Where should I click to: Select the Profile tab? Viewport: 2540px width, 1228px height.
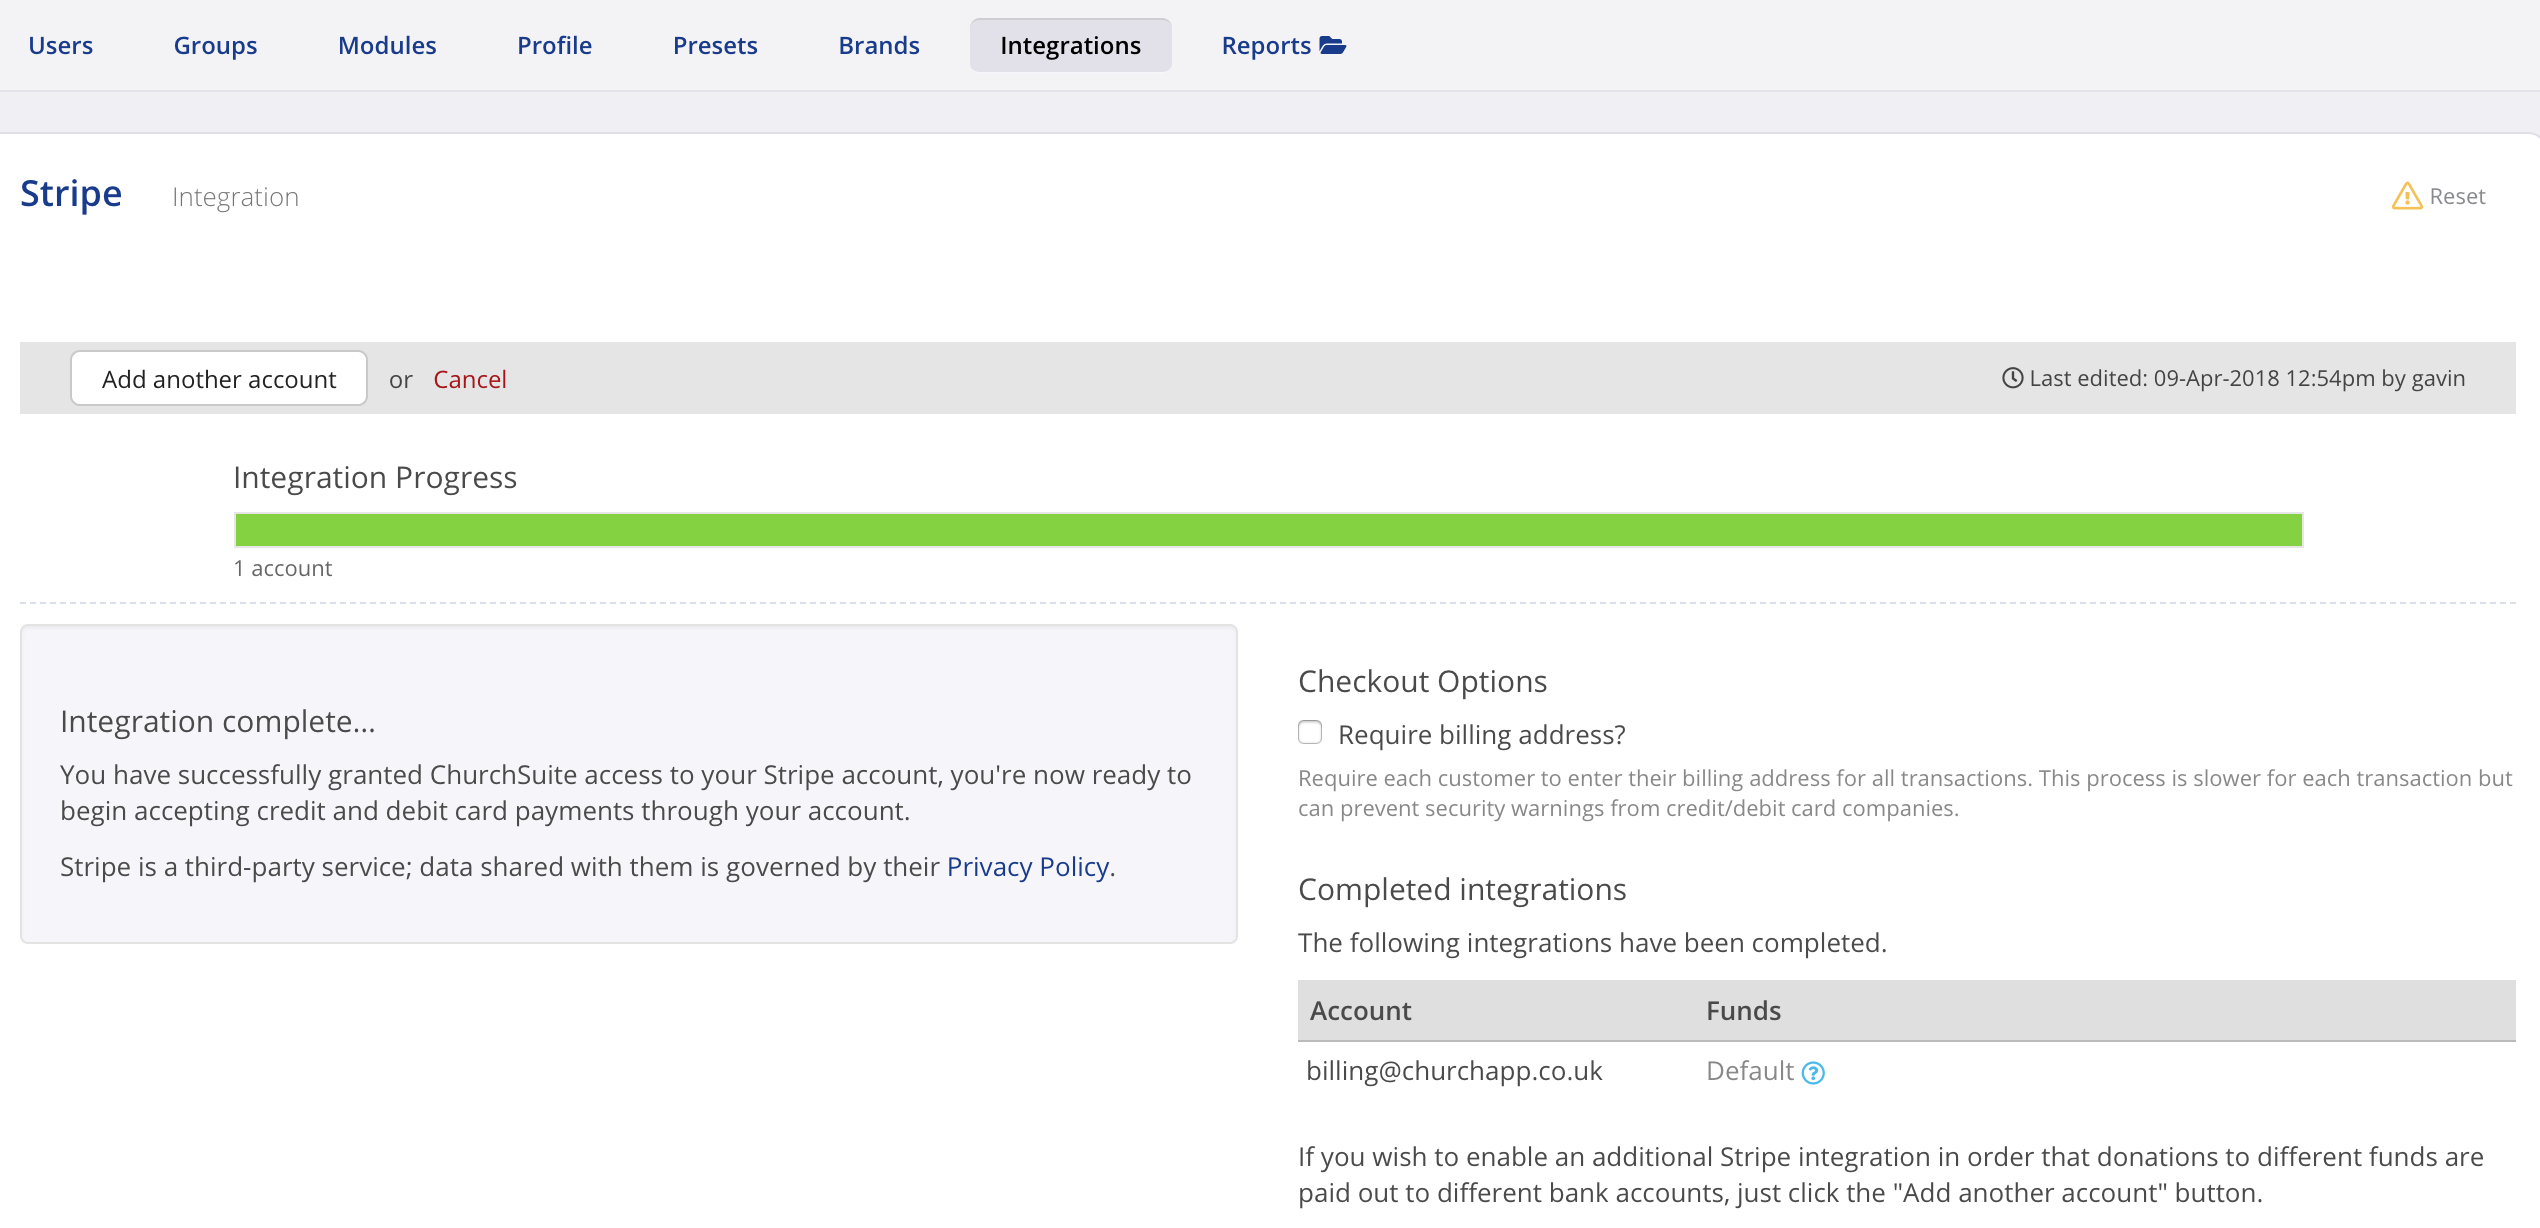(554, 46)
